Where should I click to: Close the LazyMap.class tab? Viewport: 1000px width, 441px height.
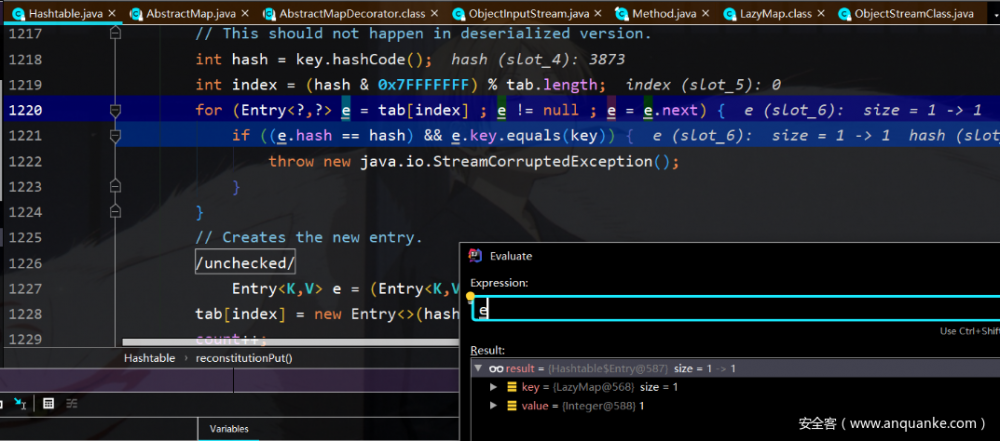820,13
